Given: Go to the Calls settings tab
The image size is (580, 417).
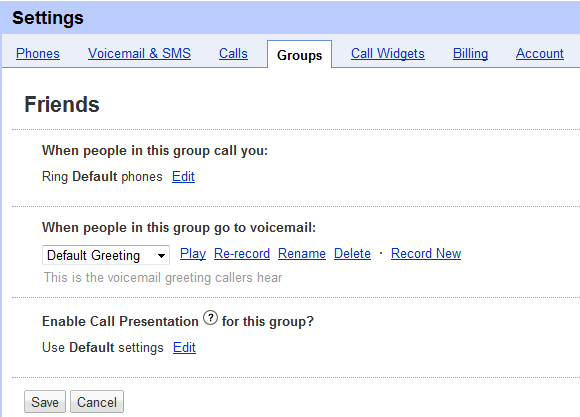Looking at the screenshot, I should pos(233,54).
